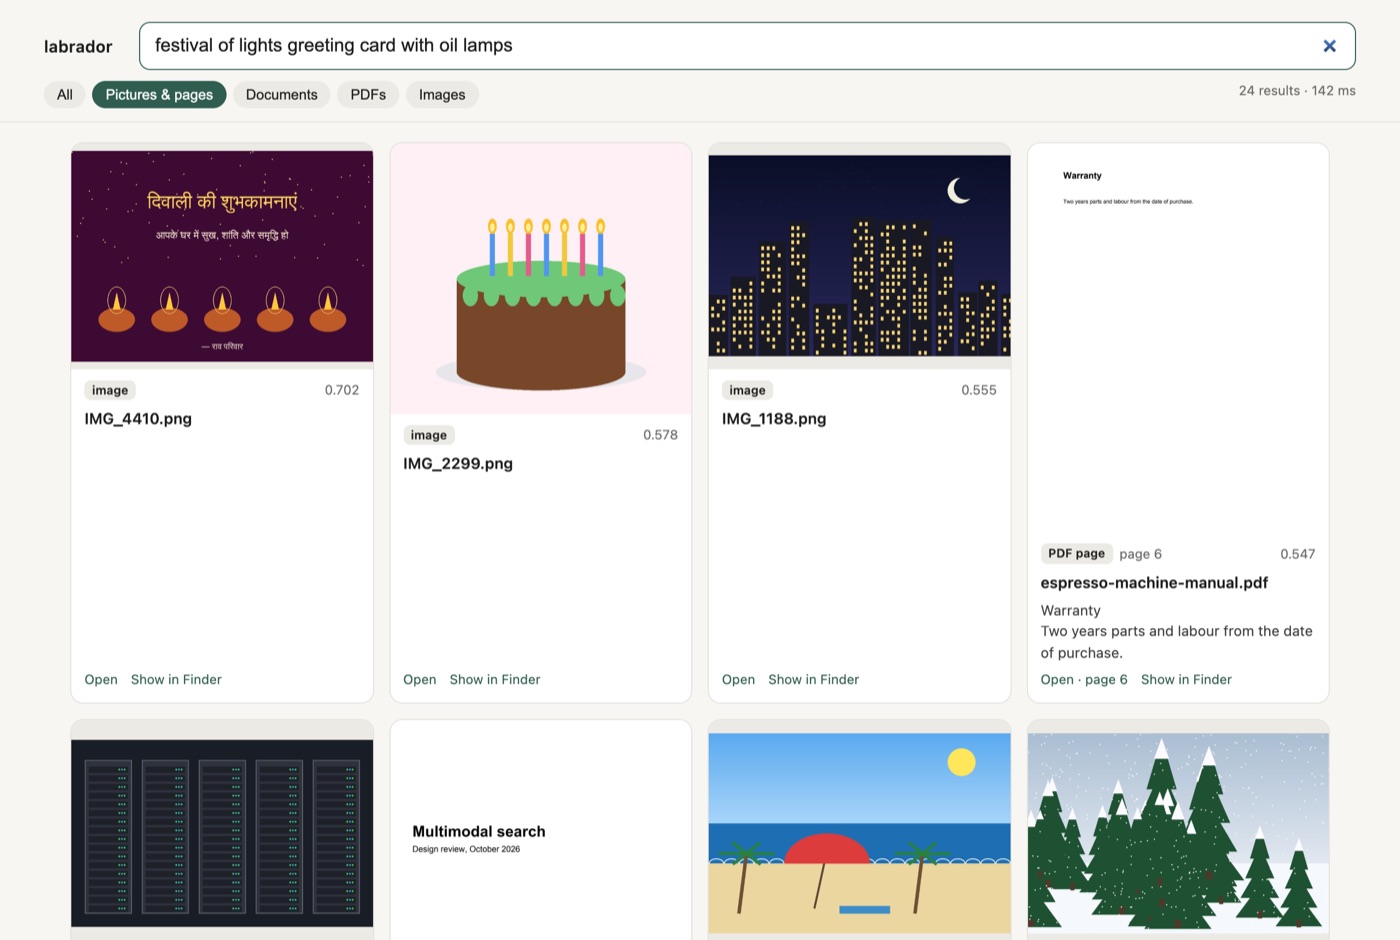
Task: Open IMG_2299.png via its Open link
Action: tap(420, 680)
